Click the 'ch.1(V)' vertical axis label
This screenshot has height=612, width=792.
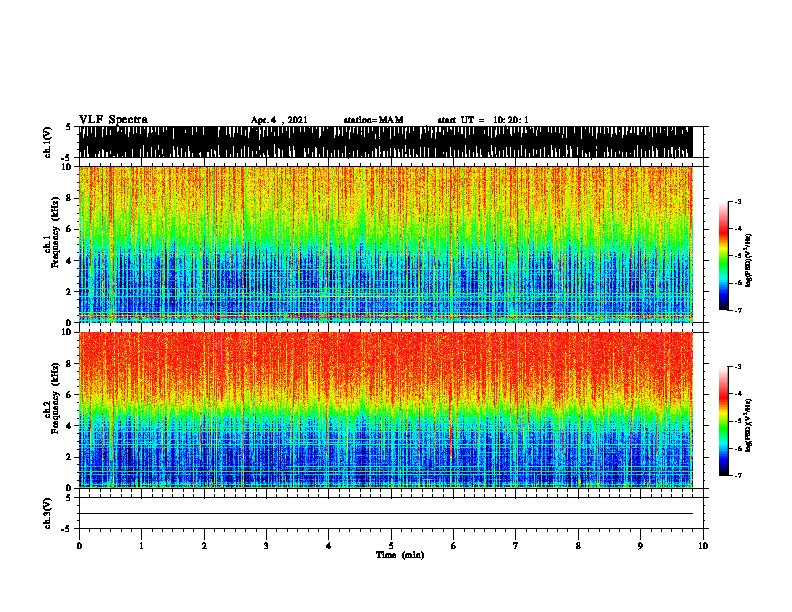click(x=48, y=142)
